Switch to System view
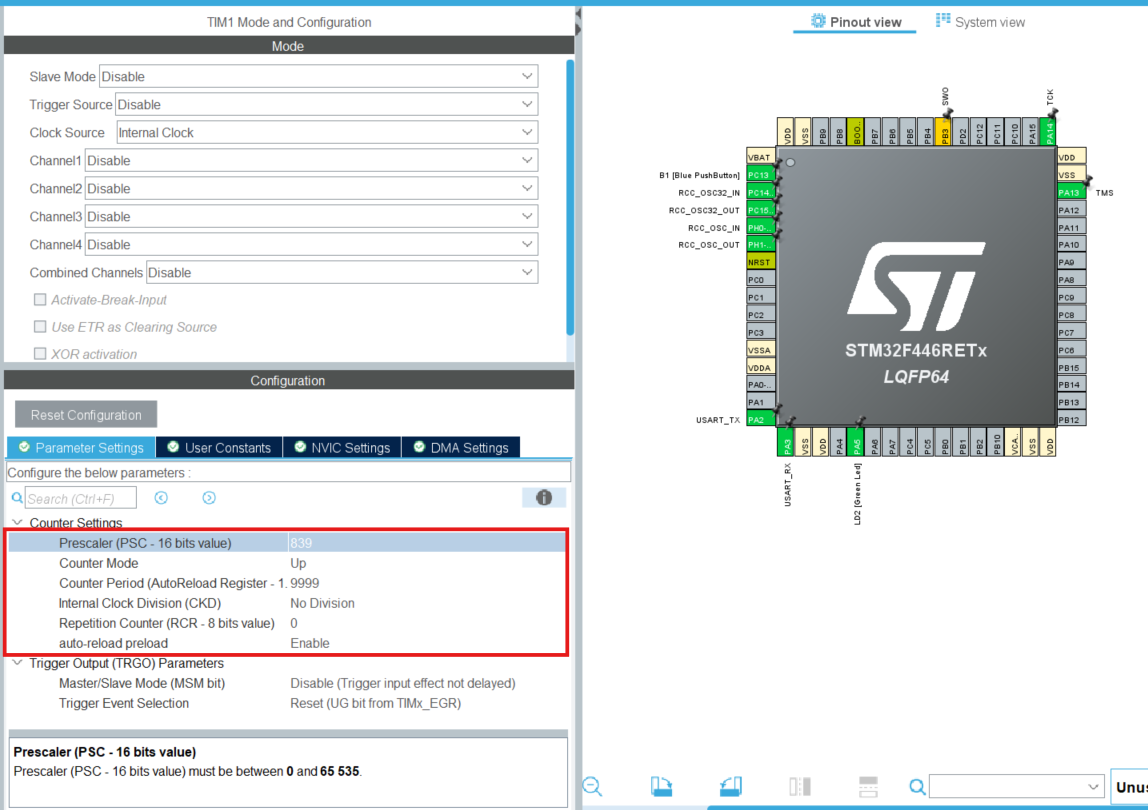The height and width of the screenshot is (810, 1148). click(x=980, y=22)
